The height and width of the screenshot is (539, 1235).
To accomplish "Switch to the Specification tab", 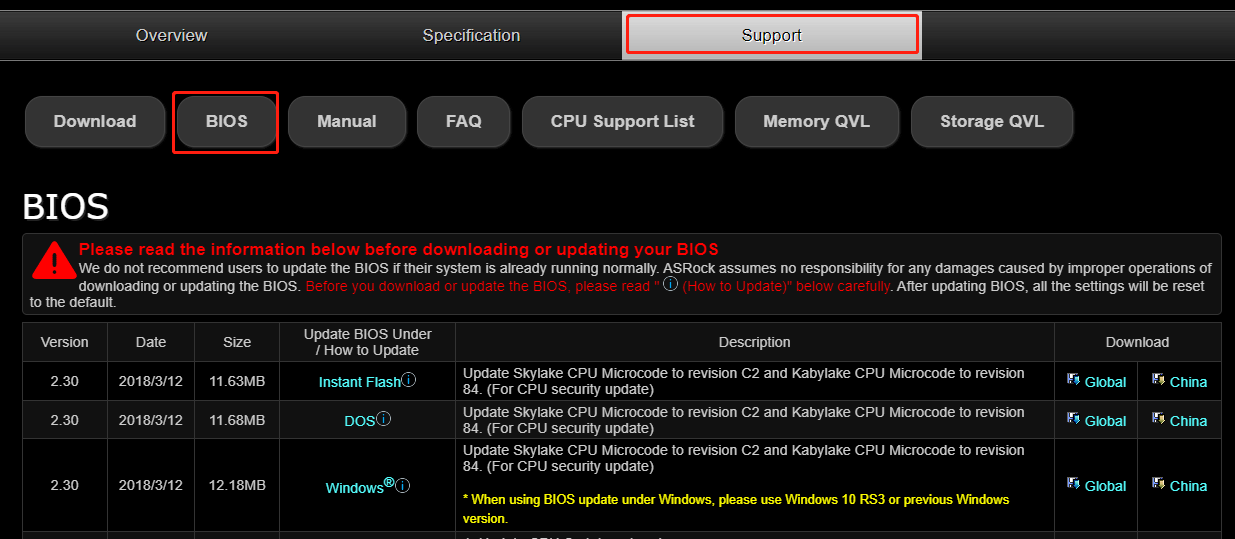I will point(471,35).
